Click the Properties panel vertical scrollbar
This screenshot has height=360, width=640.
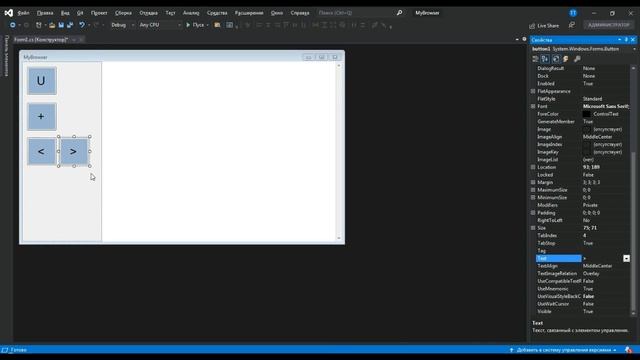point(633,190)
